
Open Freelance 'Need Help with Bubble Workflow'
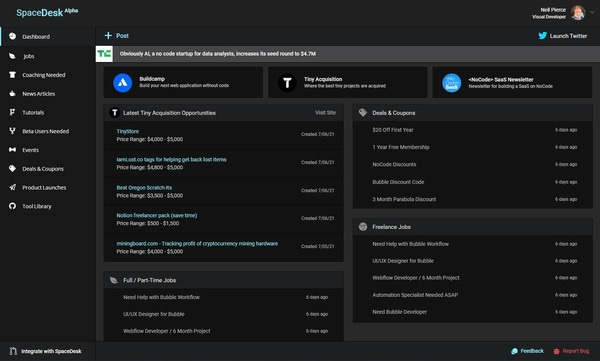pyautogui.click(x=410, y=244)
